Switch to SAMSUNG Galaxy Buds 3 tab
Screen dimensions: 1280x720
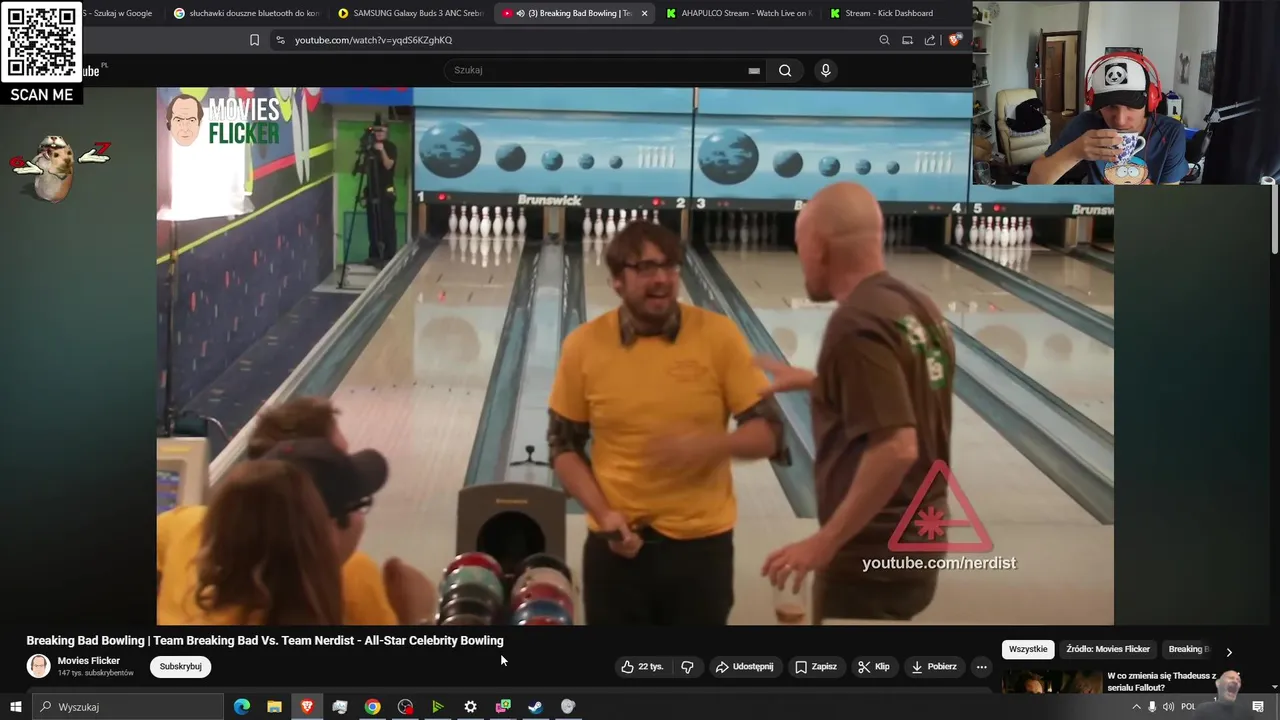(411, 13)
